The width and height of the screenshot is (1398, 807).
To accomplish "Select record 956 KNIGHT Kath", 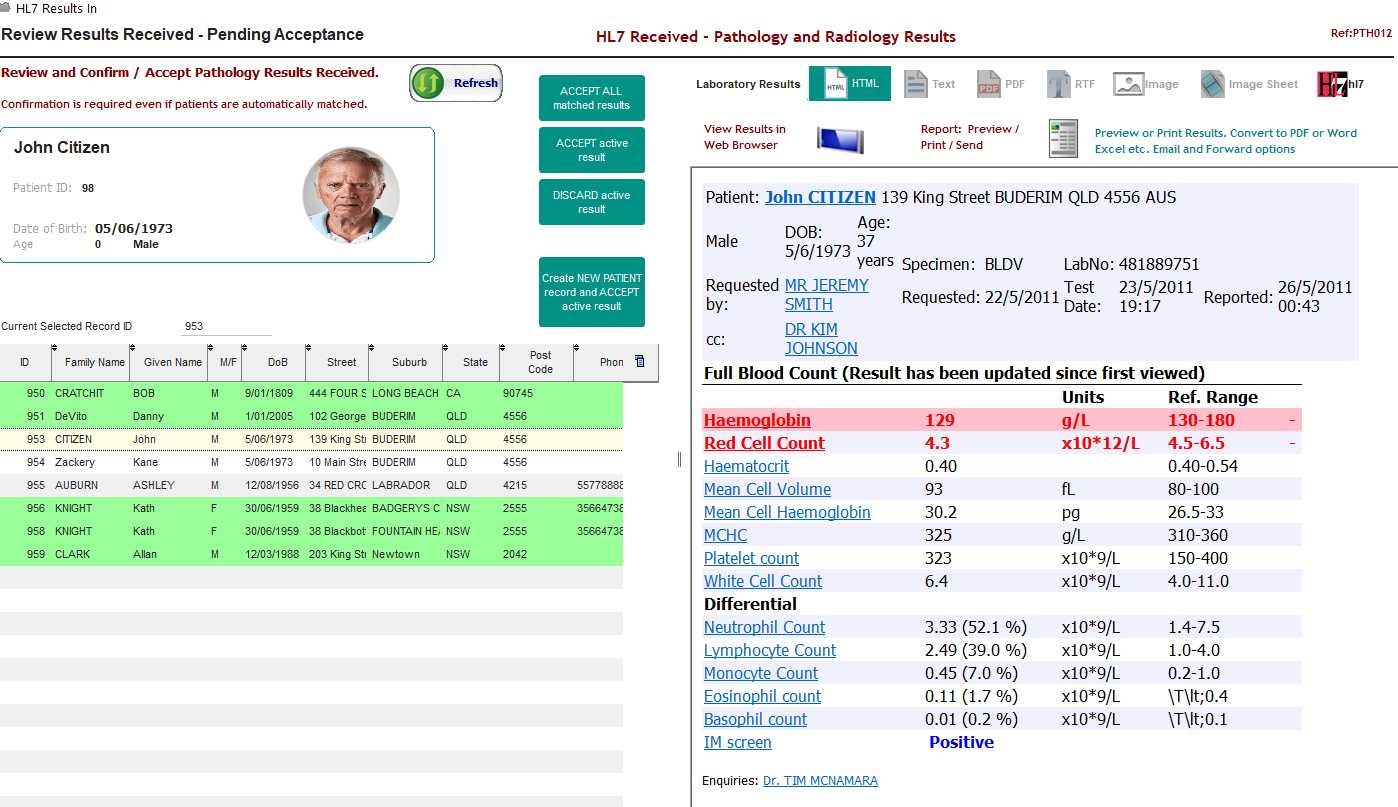I will pyautogui.click(x=311, y=508).
